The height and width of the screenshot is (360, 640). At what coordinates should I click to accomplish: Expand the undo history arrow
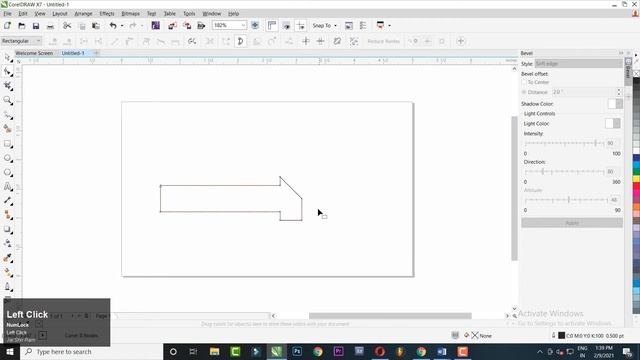click(122, 26)
